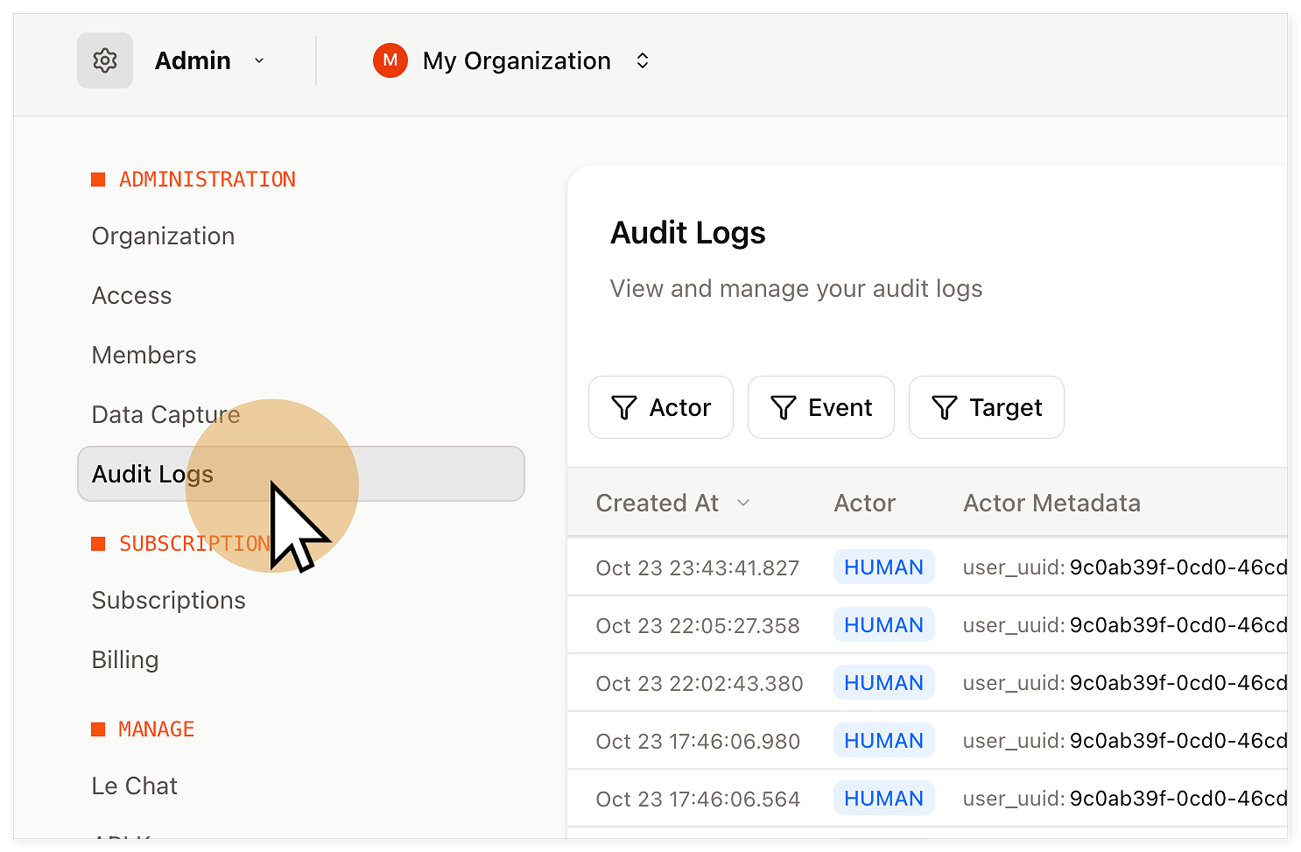This screenshot has height=852, width=1301.
Task: Click user_uuid value in the 22:02:43.380 row
Action: tap(1178, 684)
